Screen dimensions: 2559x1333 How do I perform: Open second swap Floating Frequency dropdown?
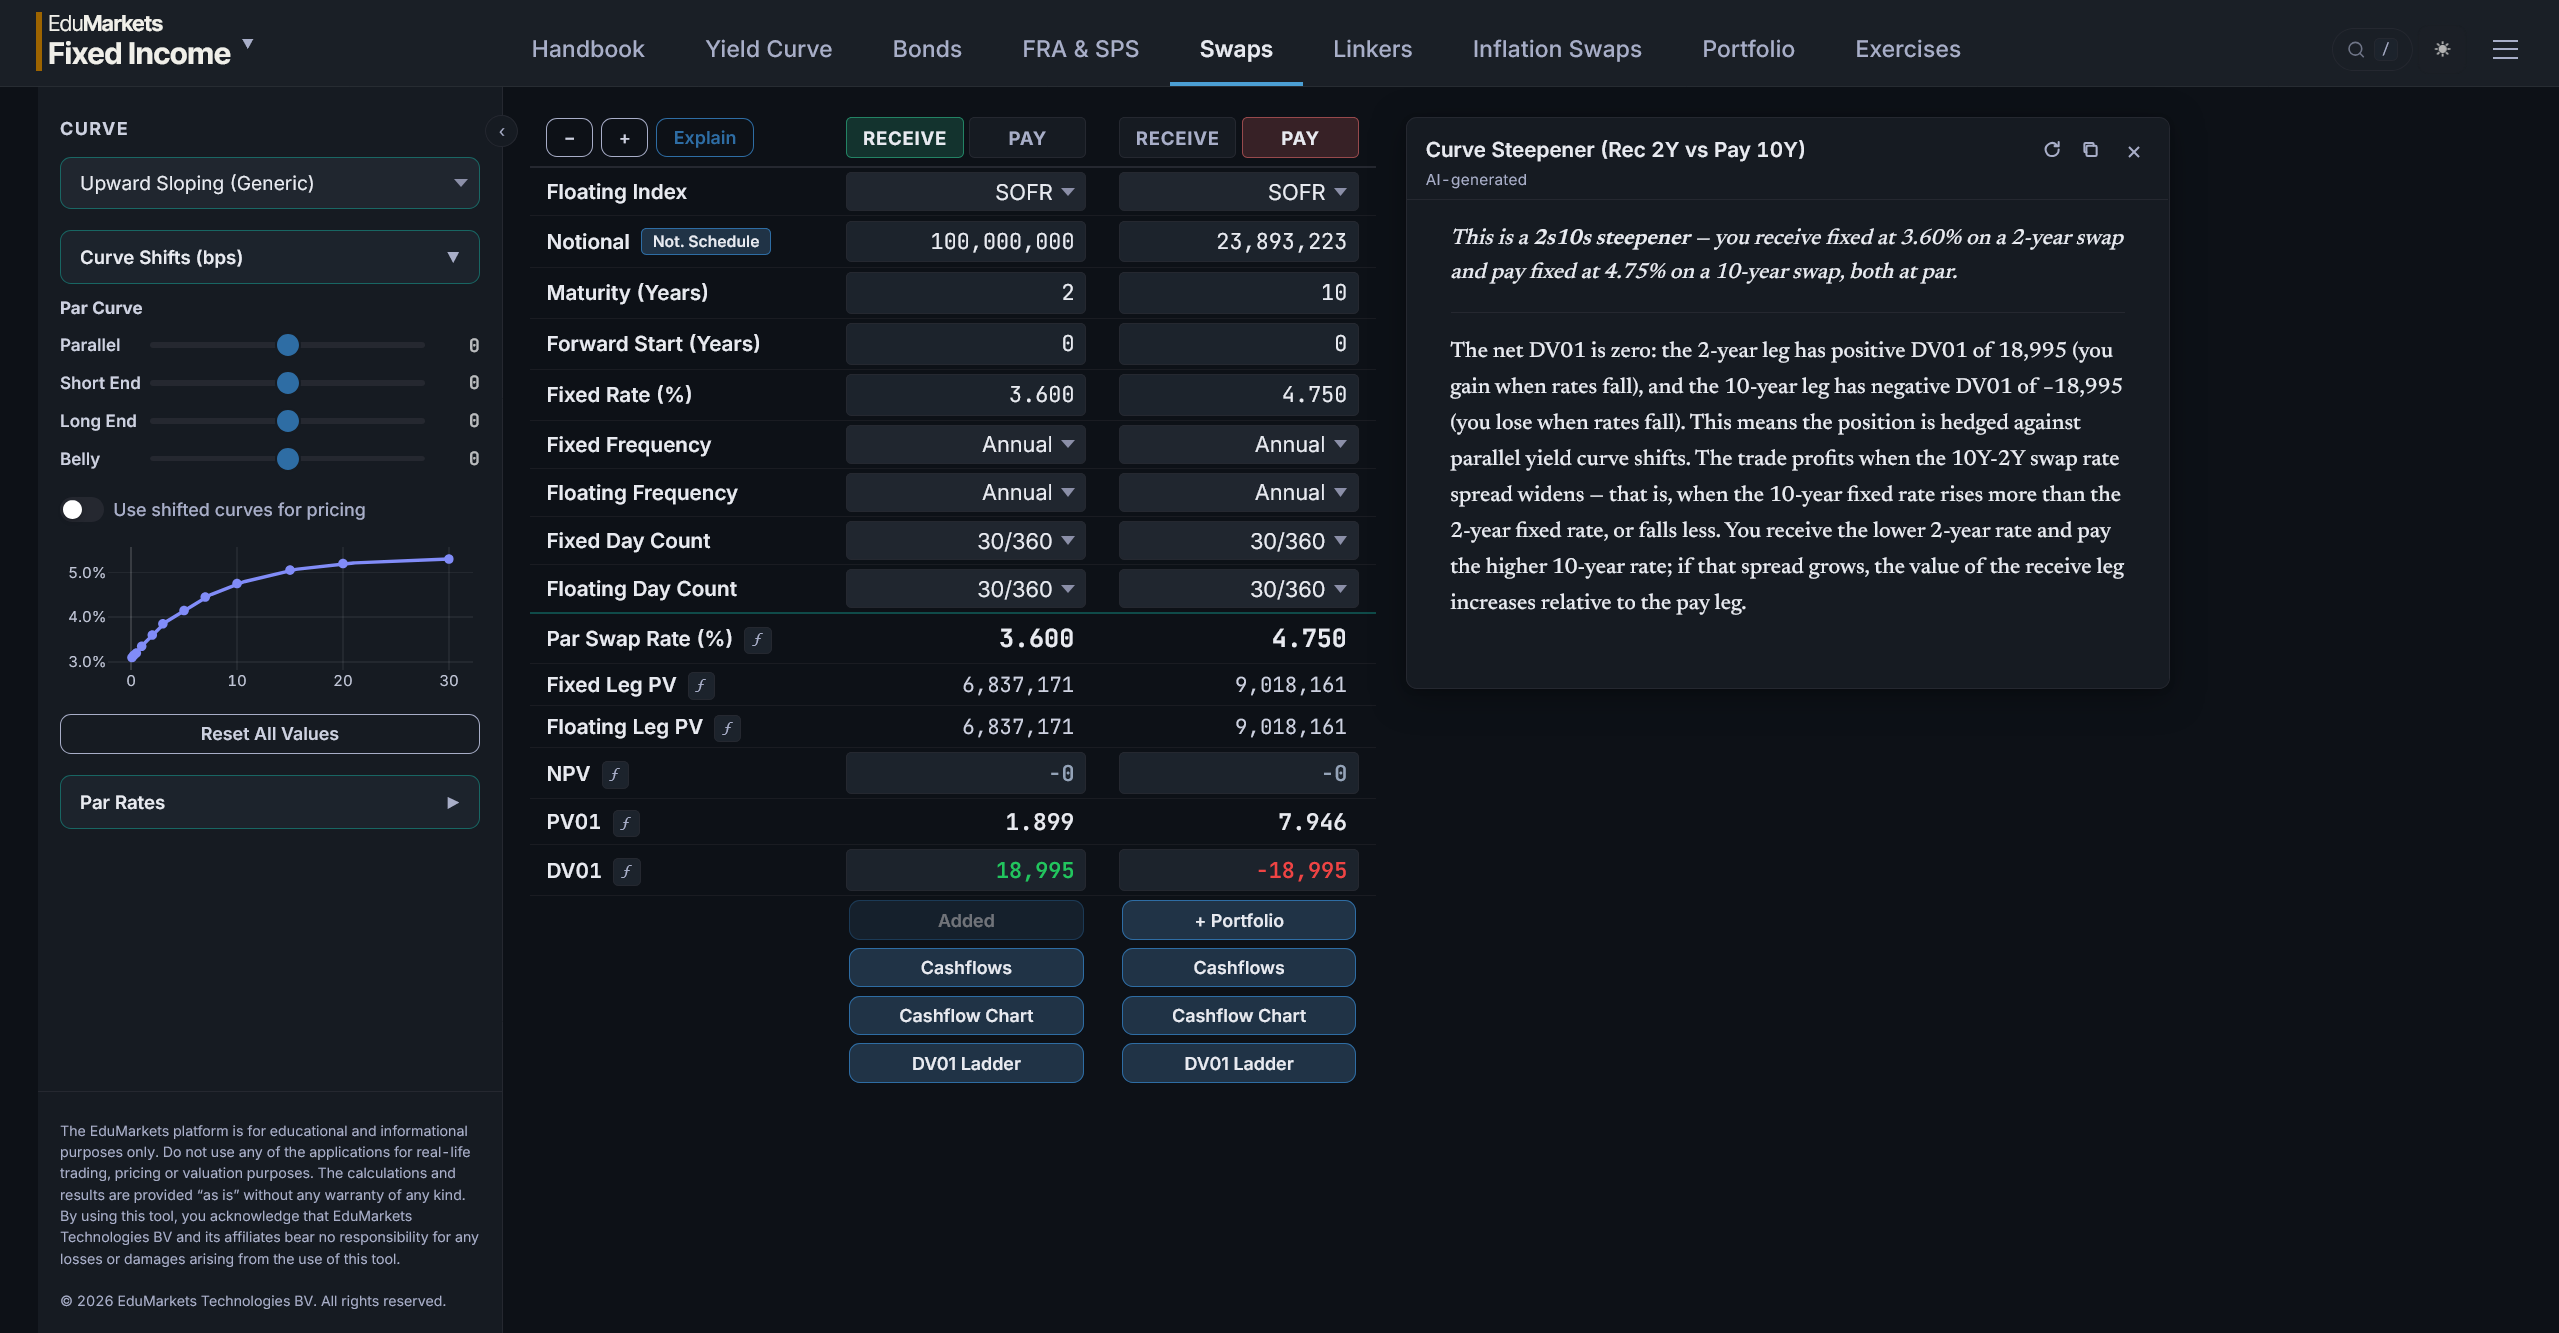coord(1238,493)
